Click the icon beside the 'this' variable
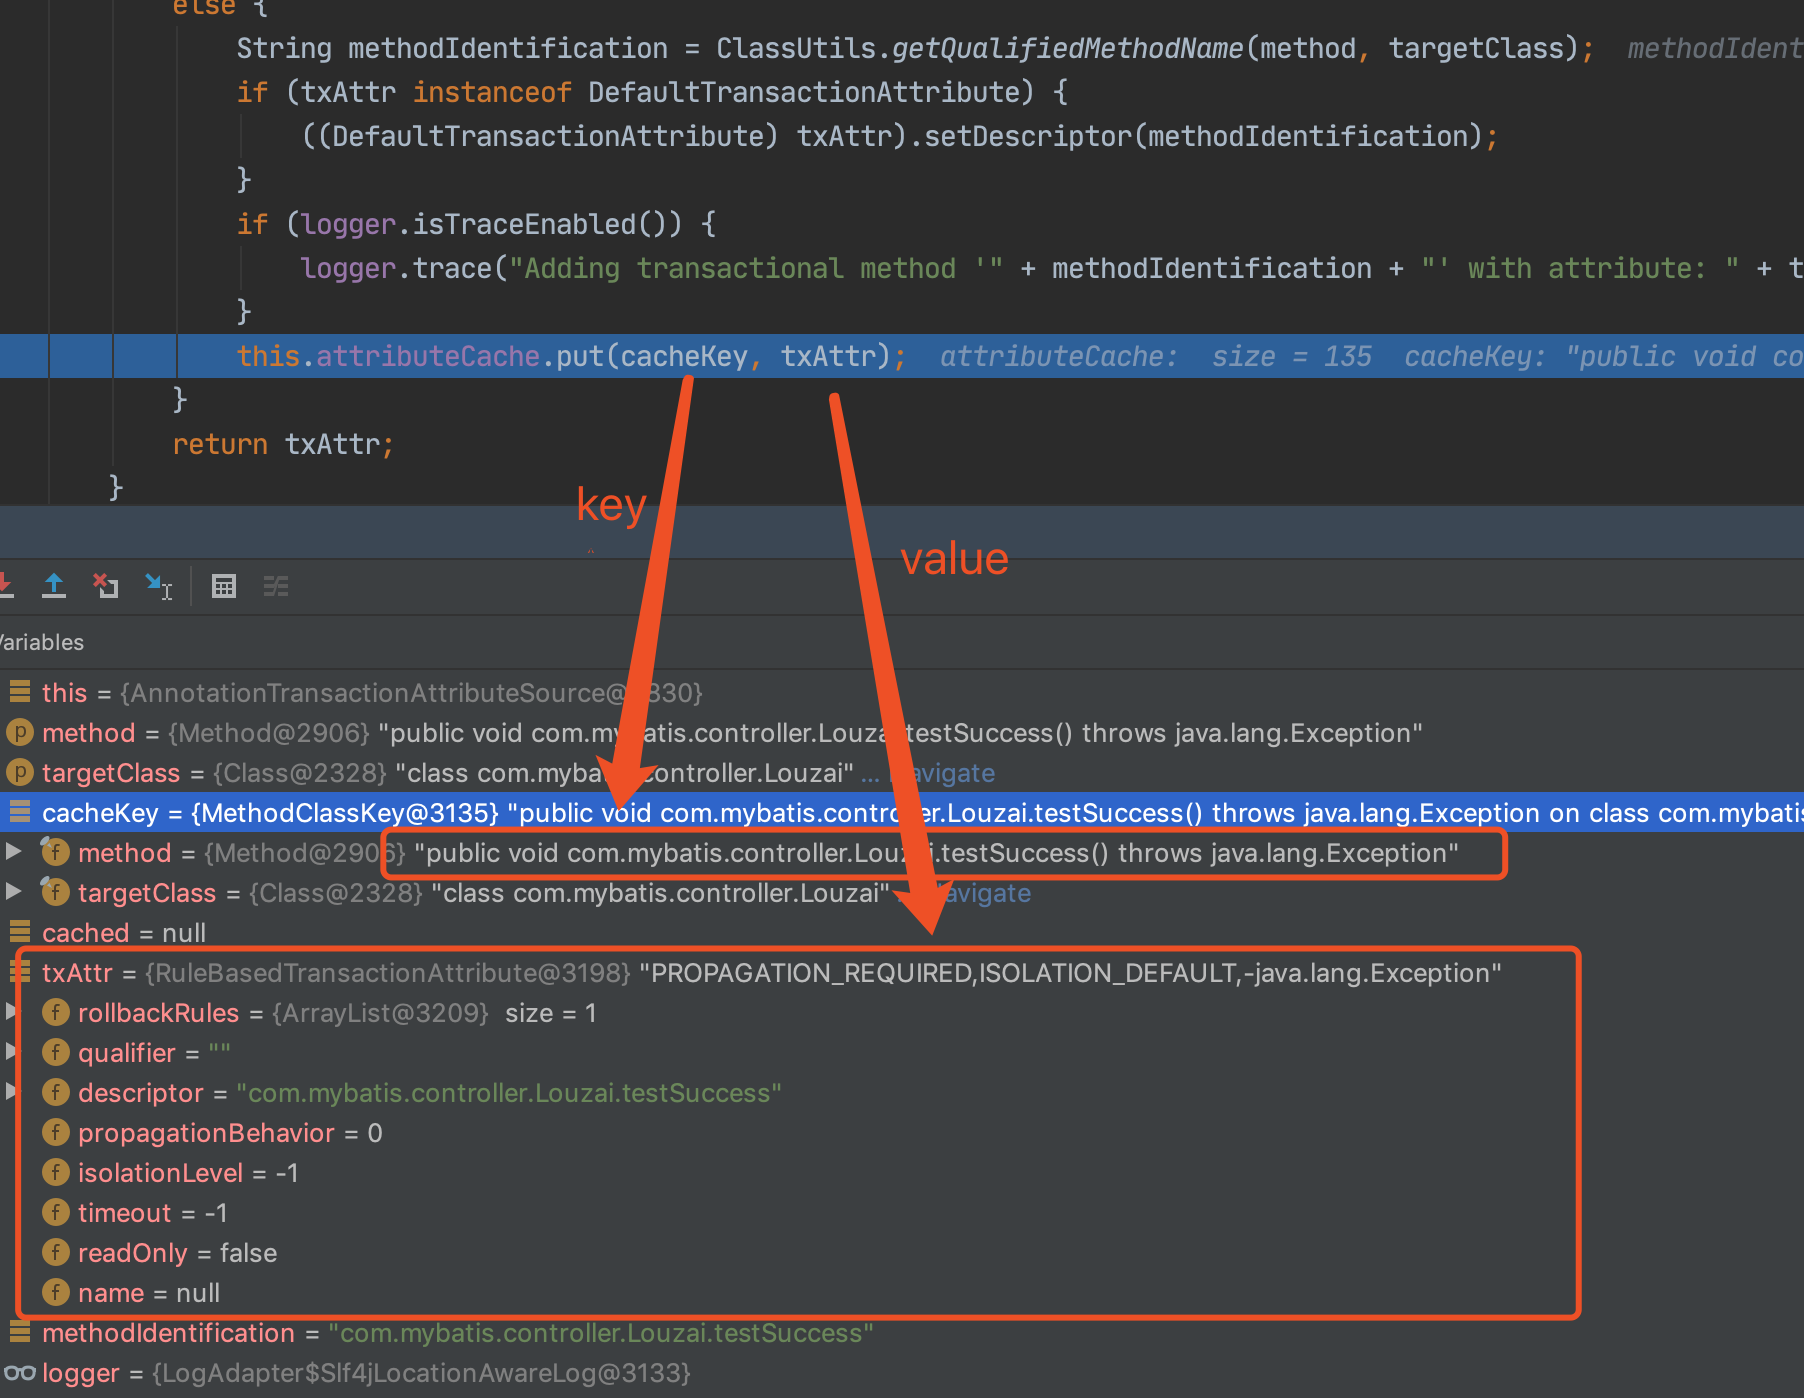 tap(20, 692)
